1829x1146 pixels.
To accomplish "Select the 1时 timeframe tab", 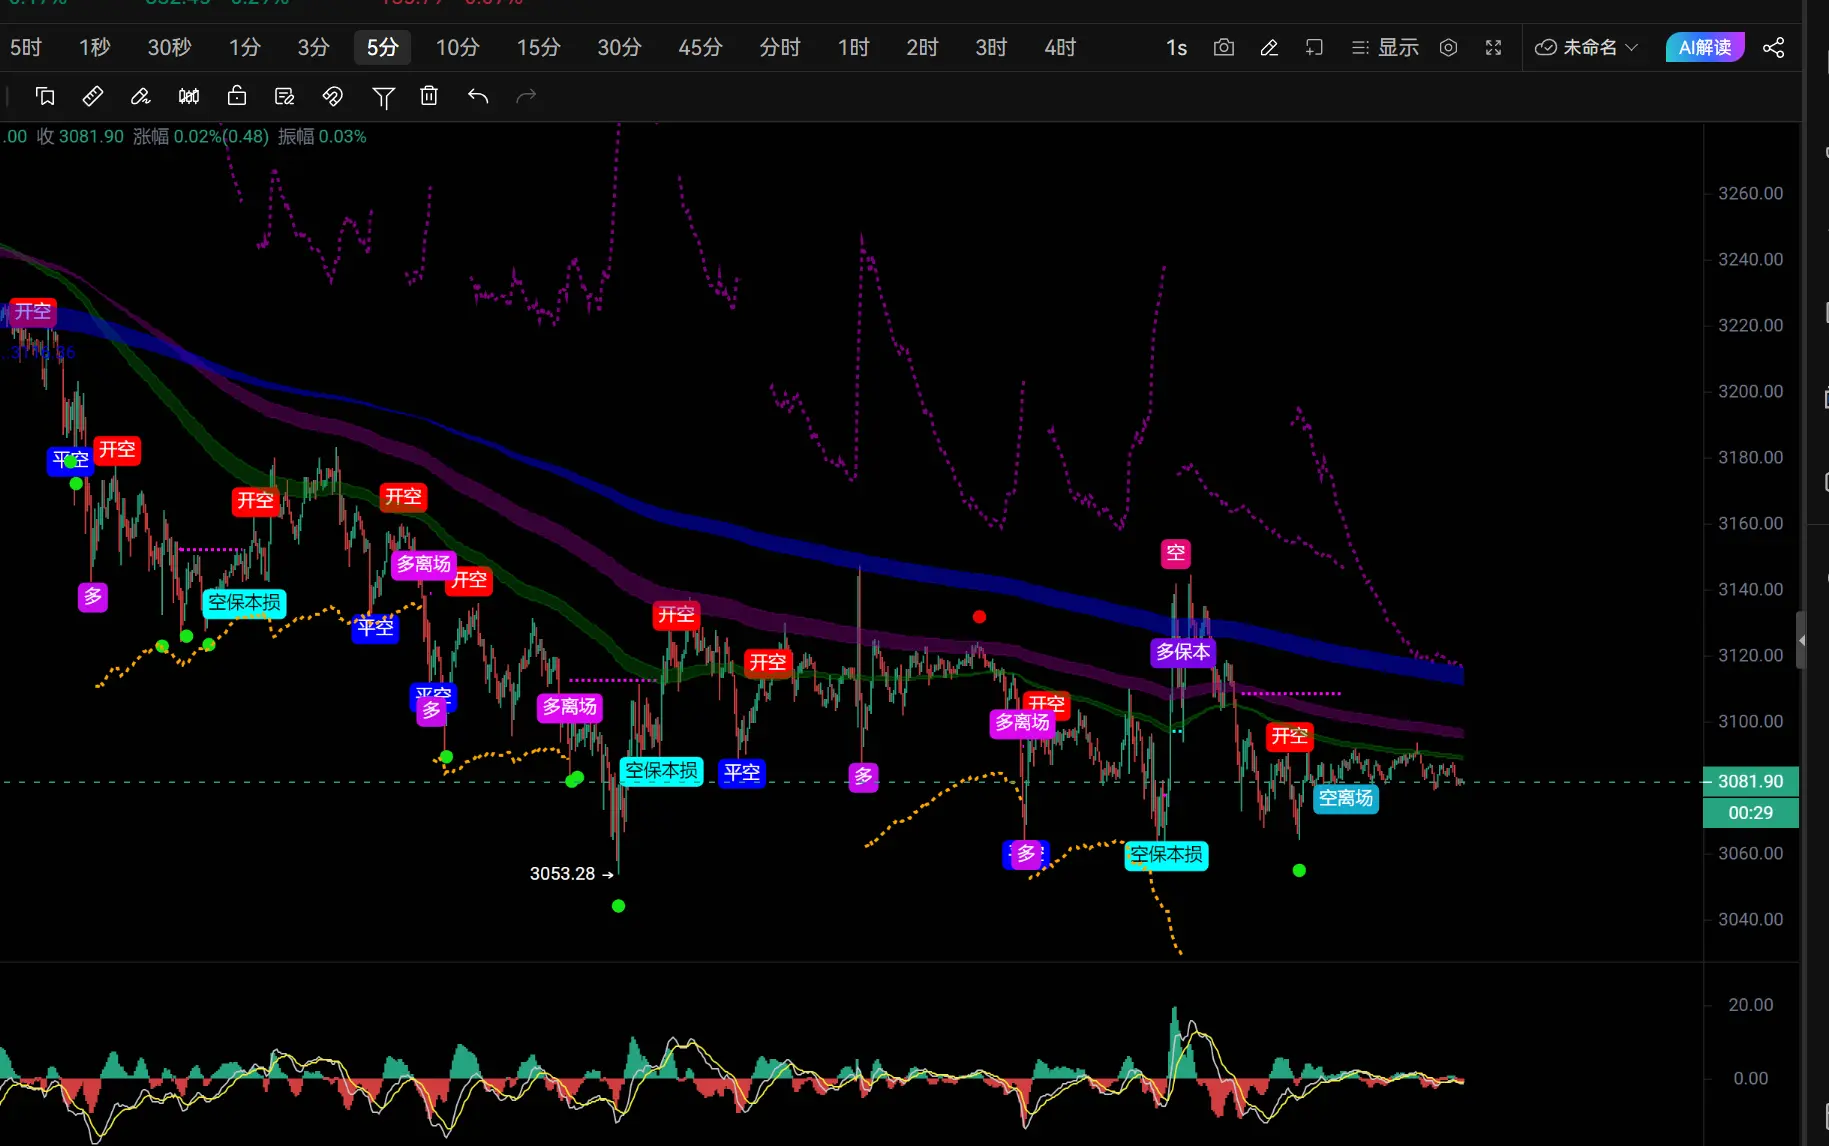I will [x=853, y=48].
